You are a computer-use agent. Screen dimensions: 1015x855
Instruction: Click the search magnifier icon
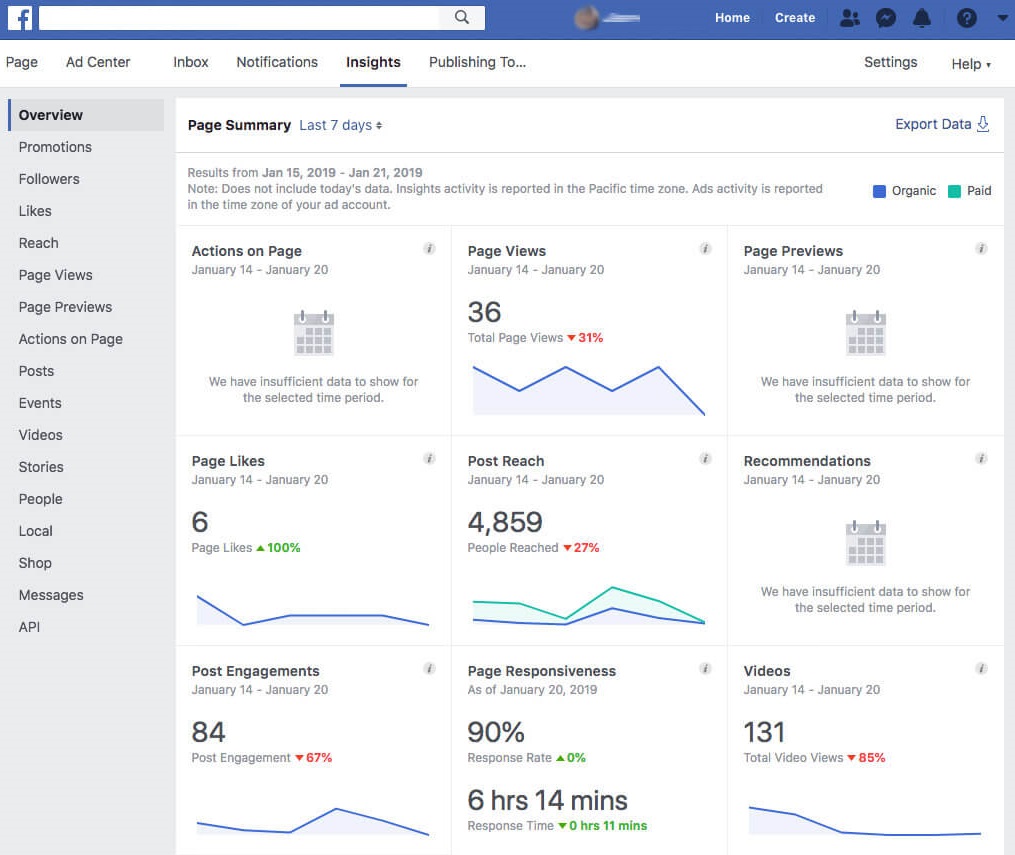click(461, 17)
